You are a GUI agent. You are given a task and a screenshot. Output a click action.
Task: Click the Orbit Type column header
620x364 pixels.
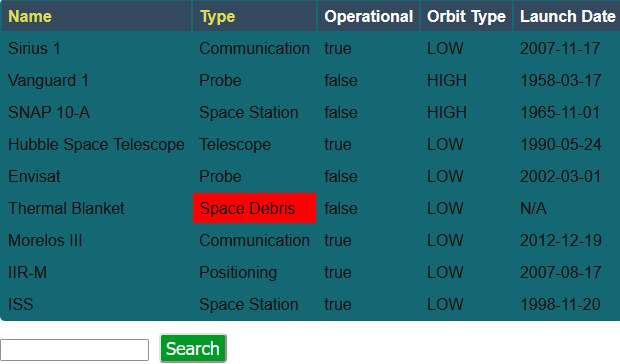[466, 16]
